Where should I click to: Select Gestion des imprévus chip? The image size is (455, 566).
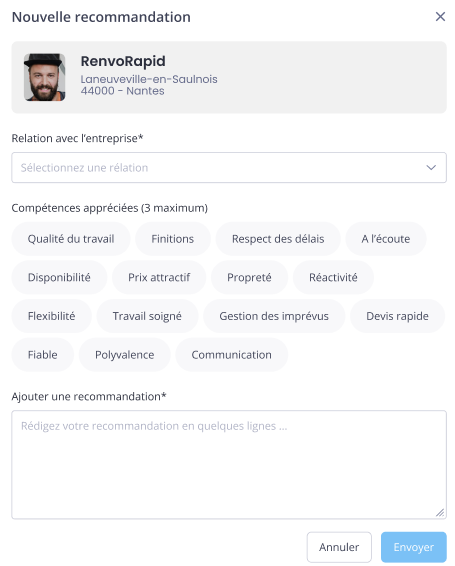(x=274, y=316)
